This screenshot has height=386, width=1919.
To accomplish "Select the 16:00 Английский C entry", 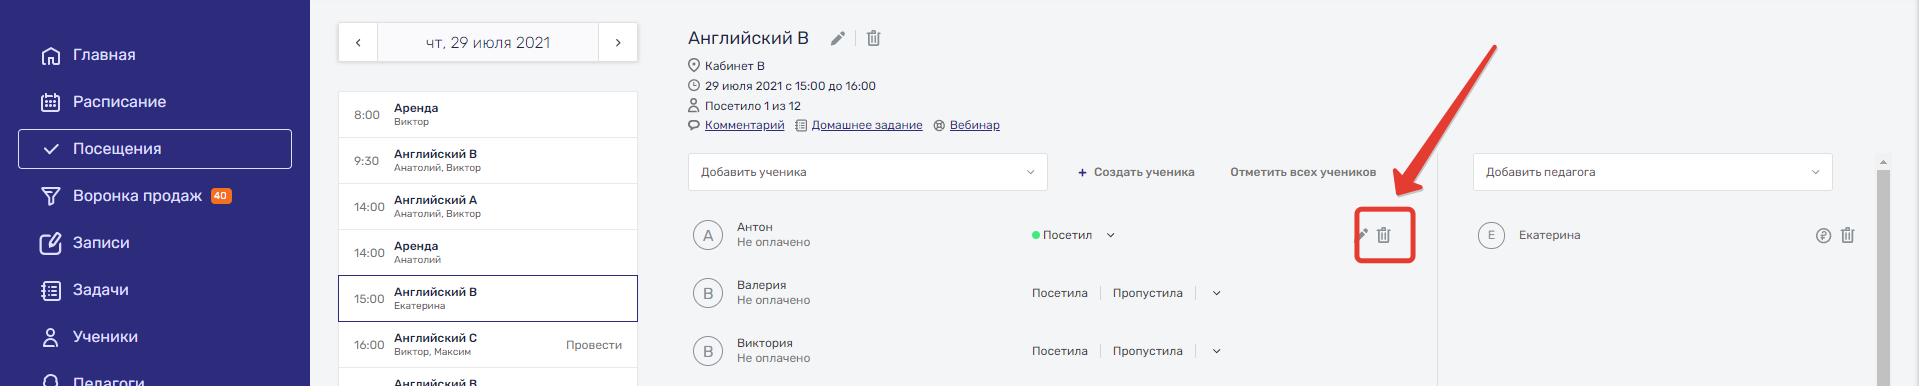I will pos(488,345).
